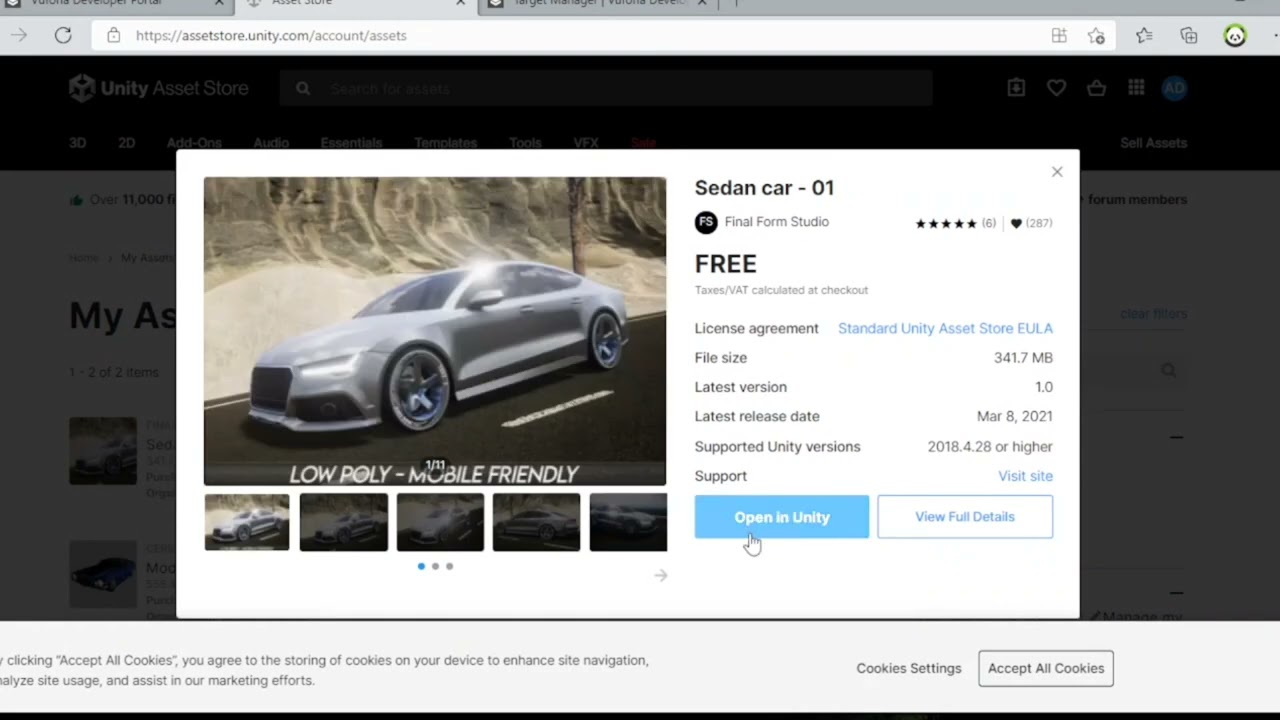Click the split screen apps icon in address bar
The image size is (1280, 720).
click(x=1059, y=36)
